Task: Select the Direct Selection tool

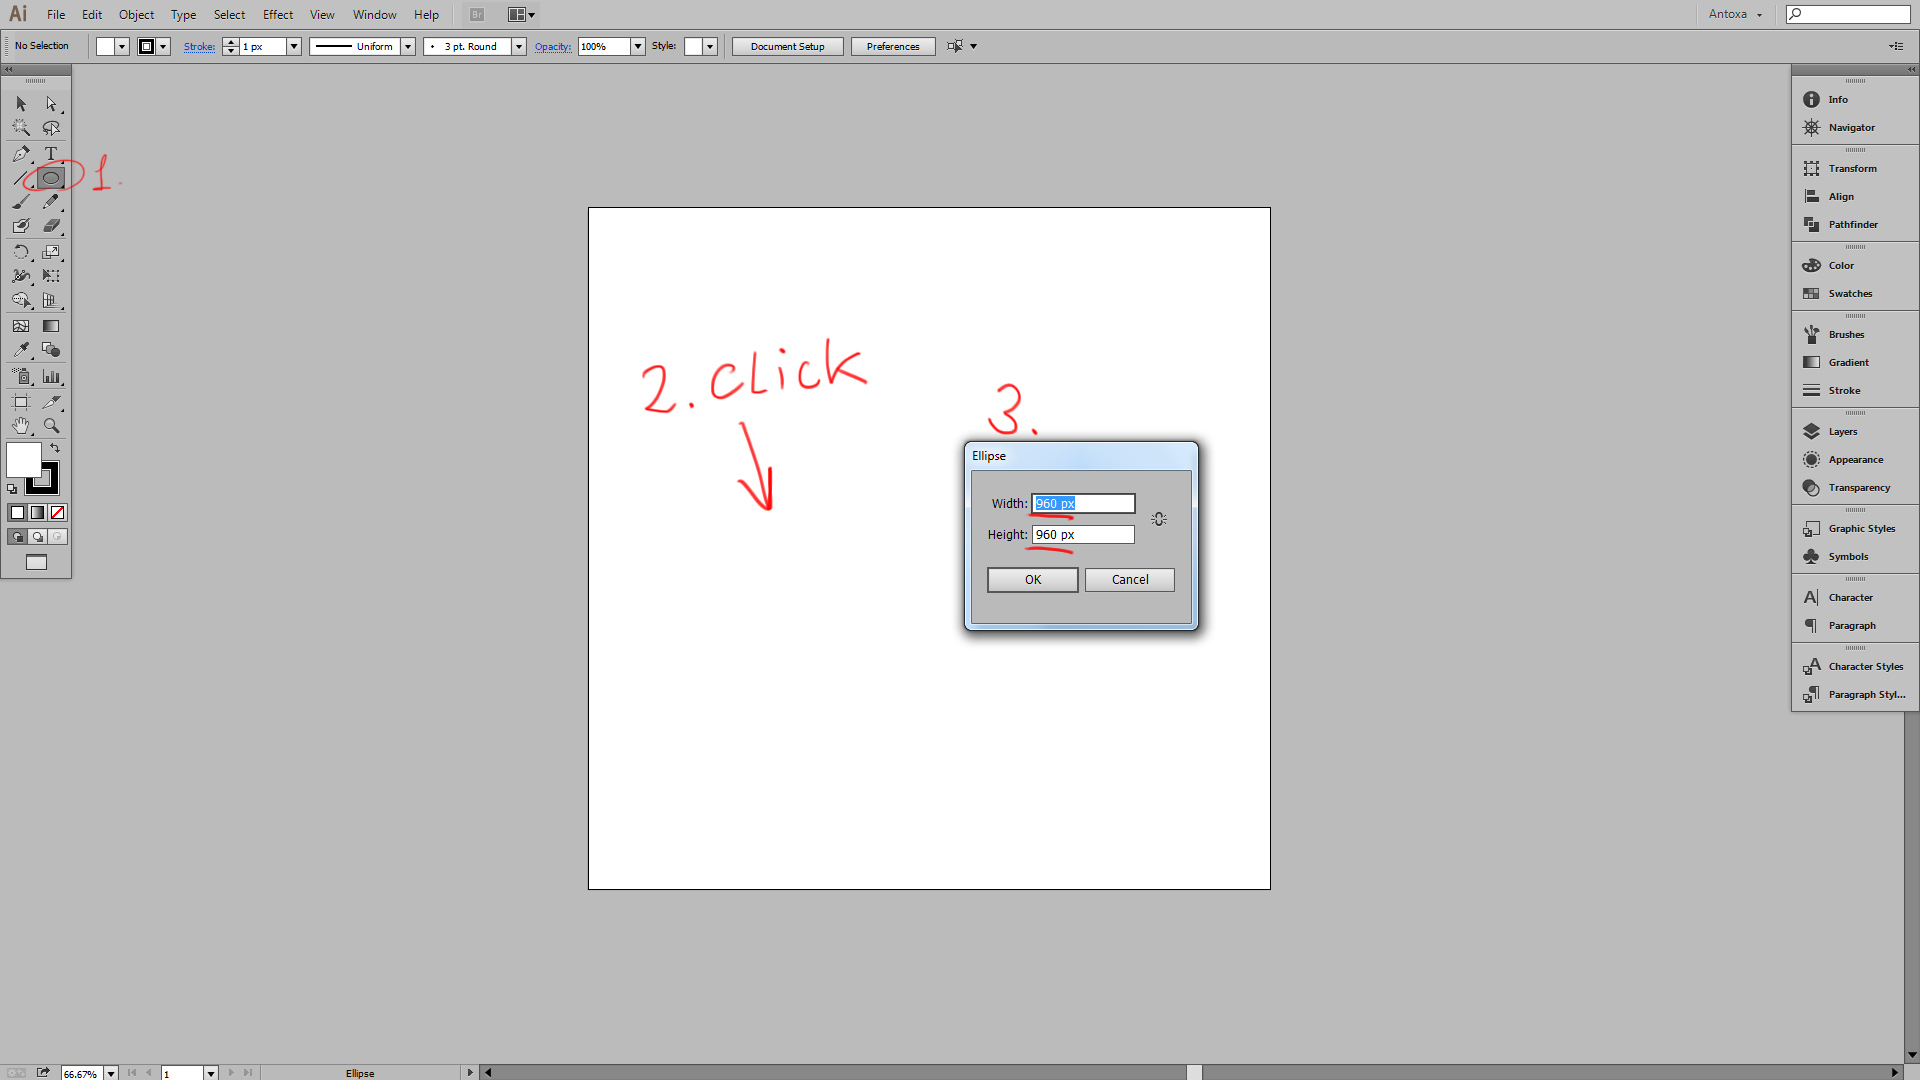Action: (51, 104)
